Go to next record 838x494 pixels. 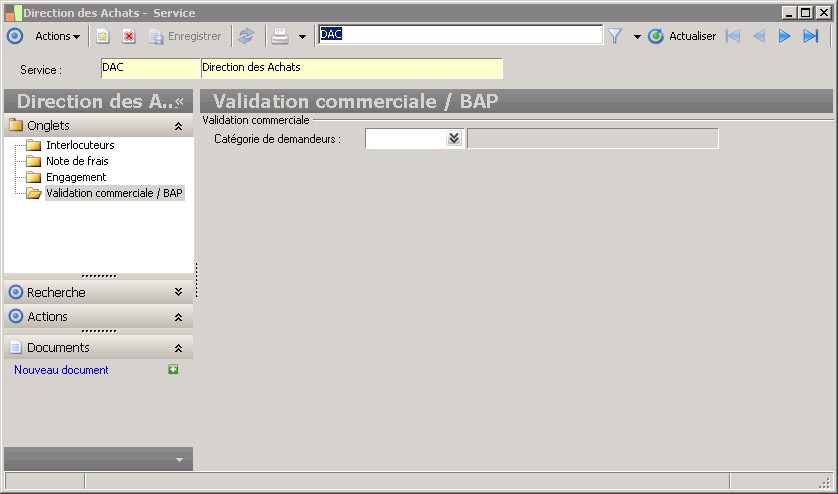click(784, 36)
